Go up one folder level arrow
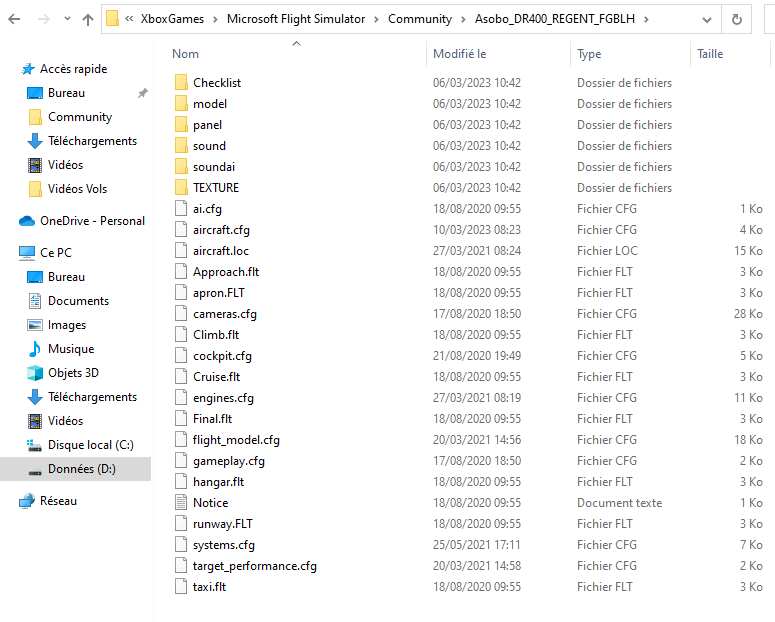Viewport: 775px width, 622px height. [x=88, y=19]
